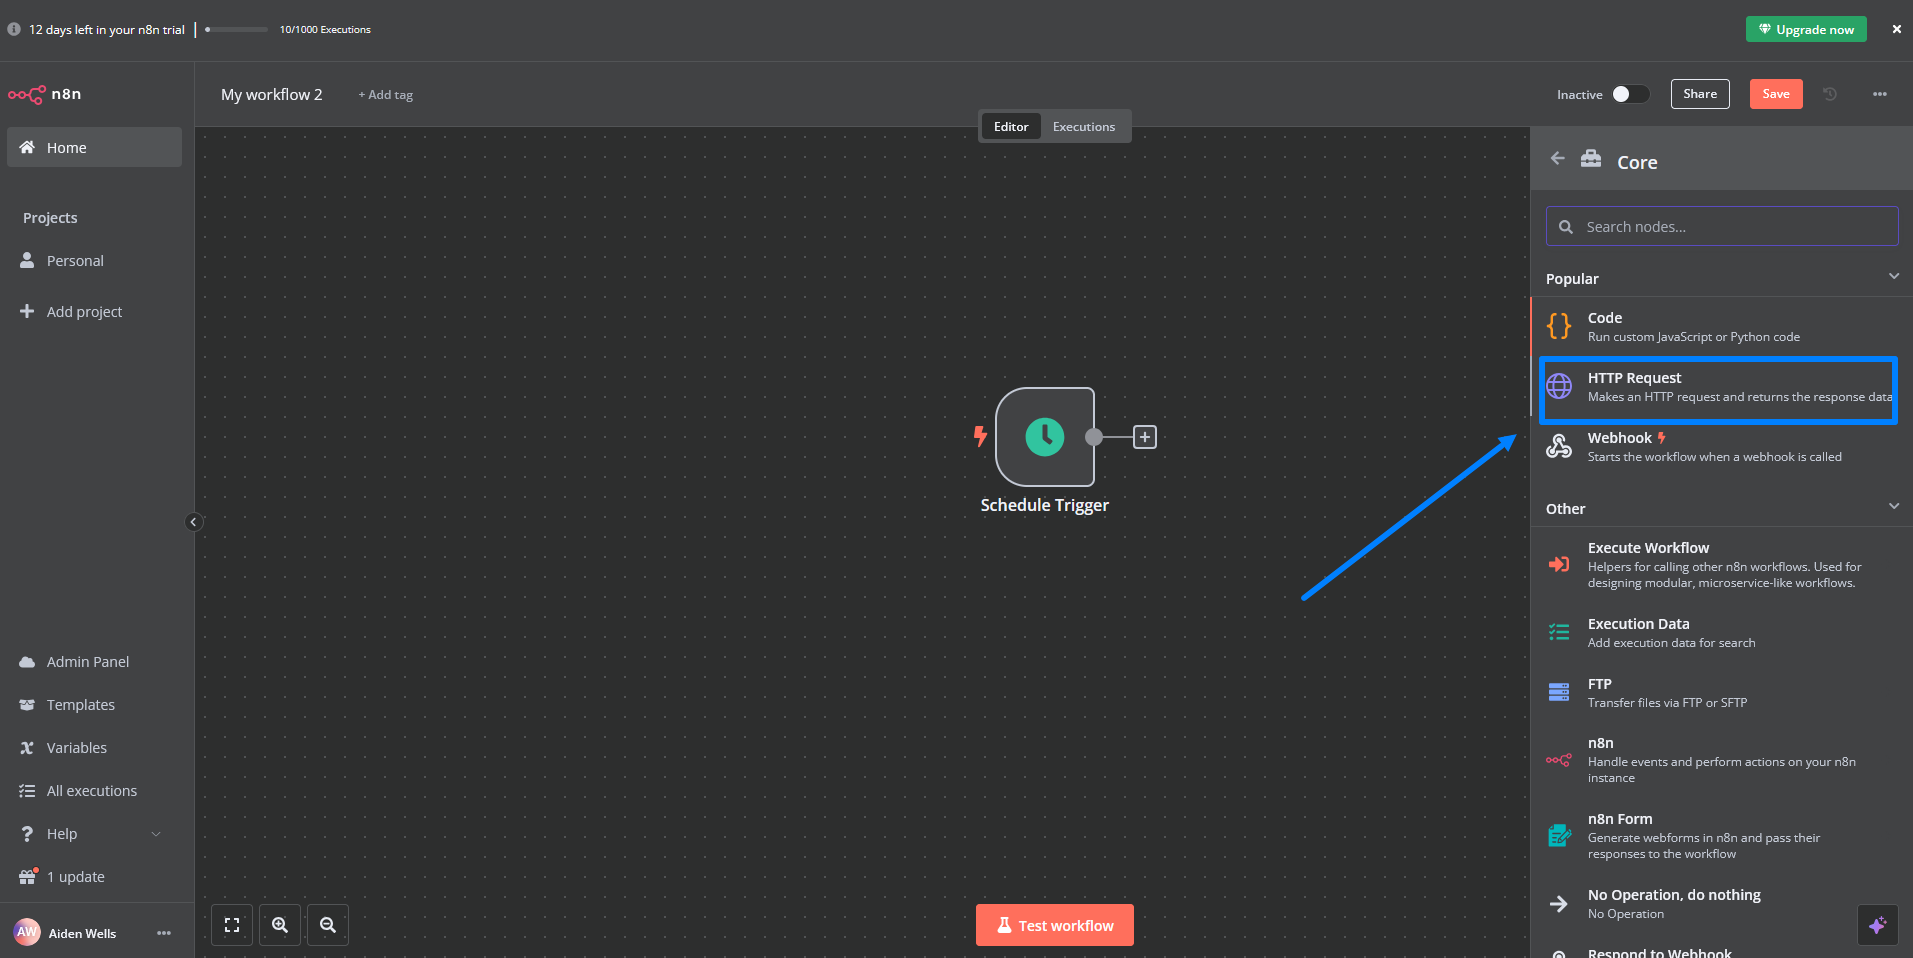Add the HTTP Request node
The width and height of the screenshot is (1913, 958).
[1722, 387]
